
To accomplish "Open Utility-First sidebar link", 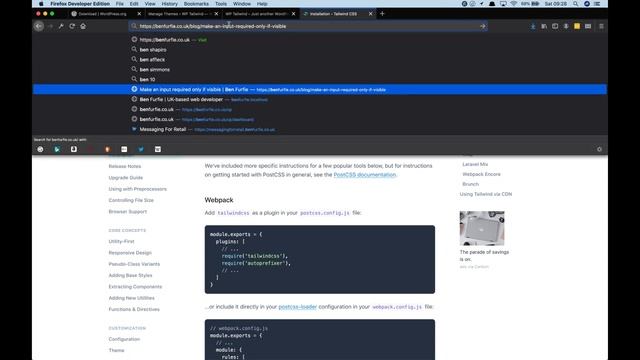I will click(x=121, y=241).
